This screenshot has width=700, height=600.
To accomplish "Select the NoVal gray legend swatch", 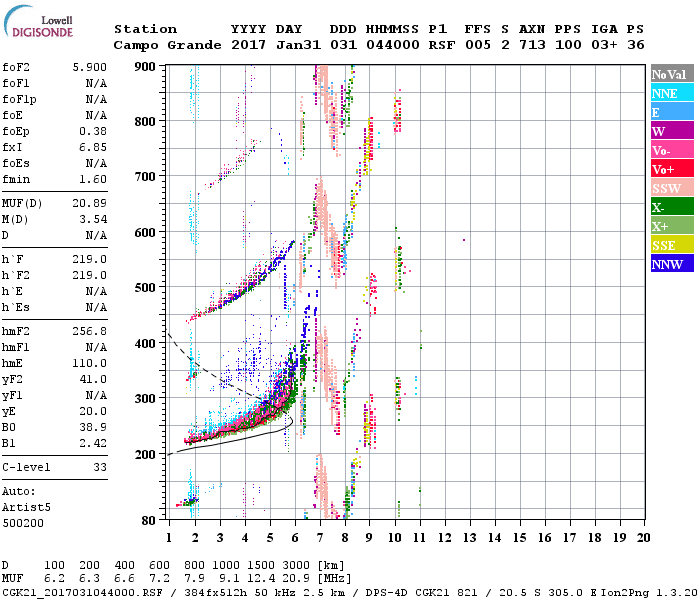I will coord(668,74).
